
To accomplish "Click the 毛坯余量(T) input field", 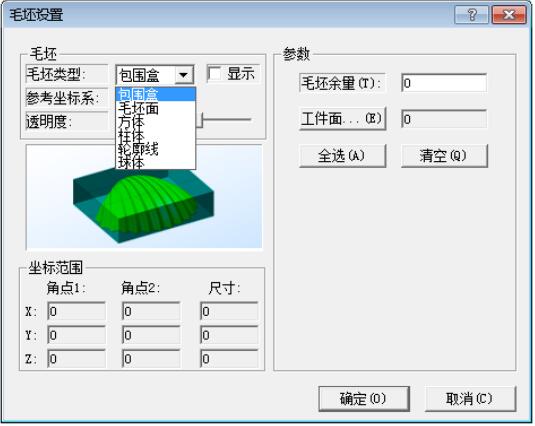I will coord(444,83).
